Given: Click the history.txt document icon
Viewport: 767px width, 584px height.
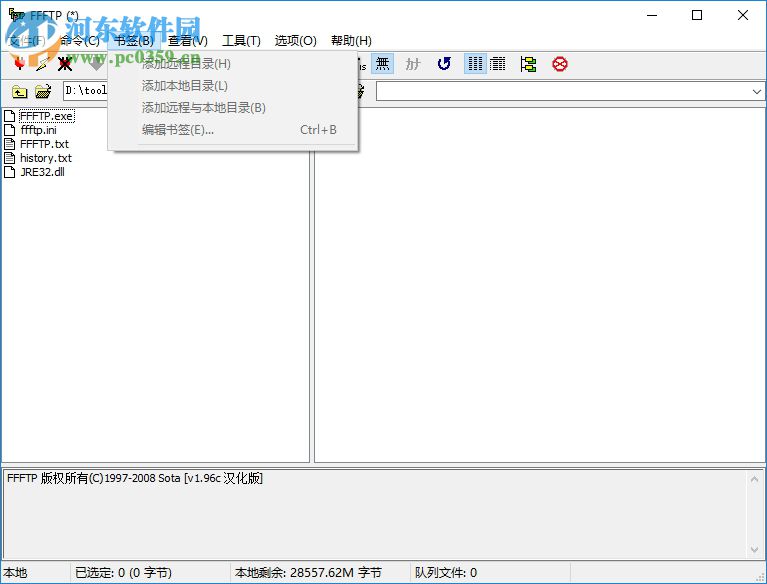Looking at the screenshot, I should pos(9,158).
